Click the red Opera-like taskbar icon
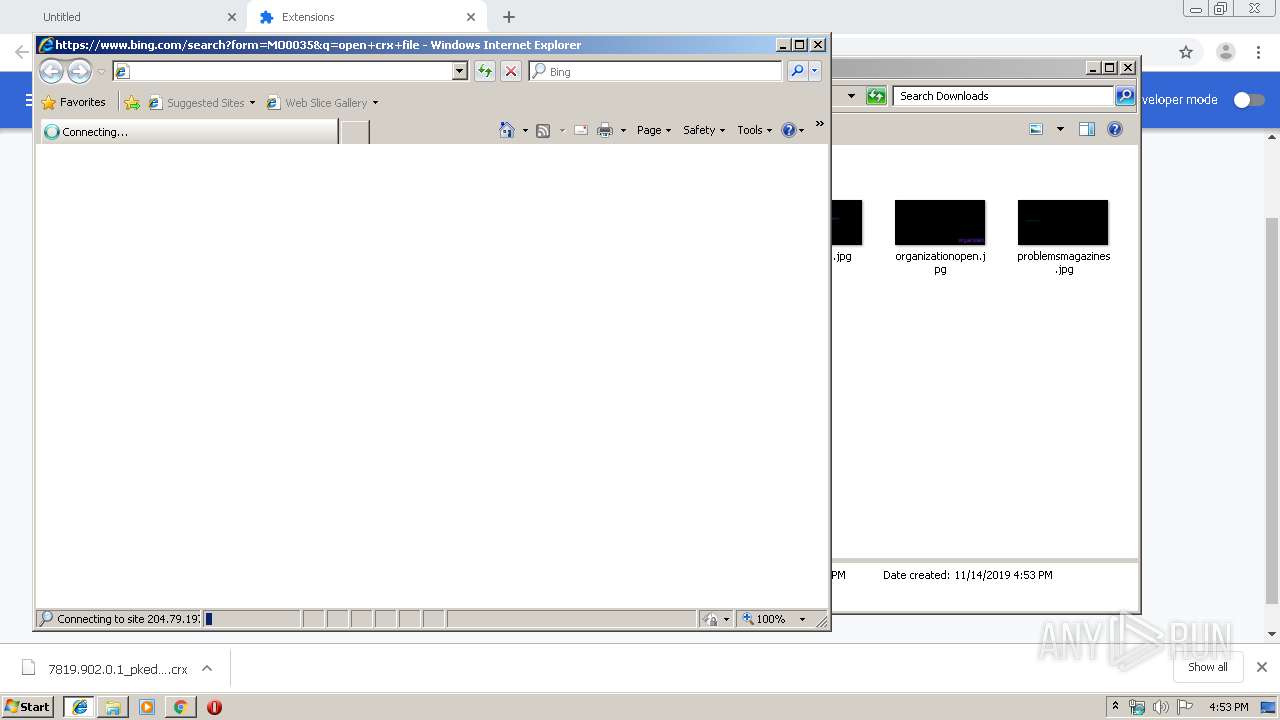The width and height of the screenshot is (1280, 720). pyautogui.click(x=214, y=707)
